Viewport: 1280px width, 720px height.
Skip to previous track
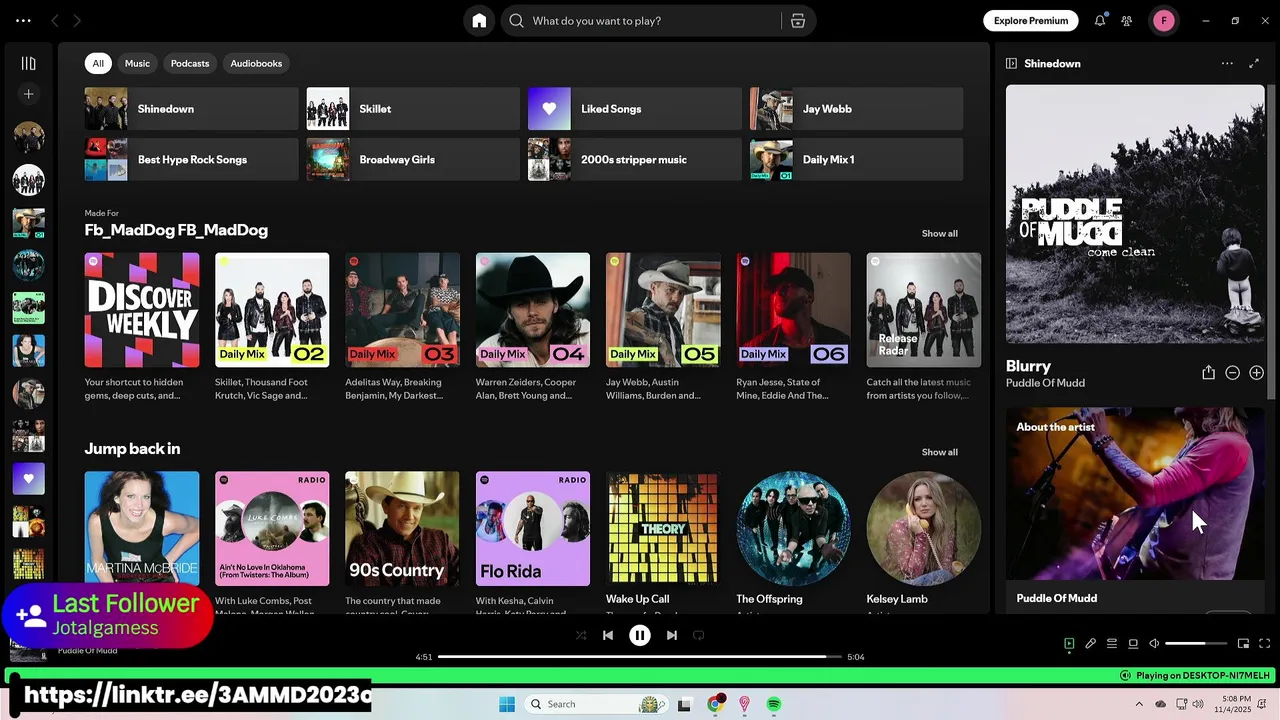(608, 635)
